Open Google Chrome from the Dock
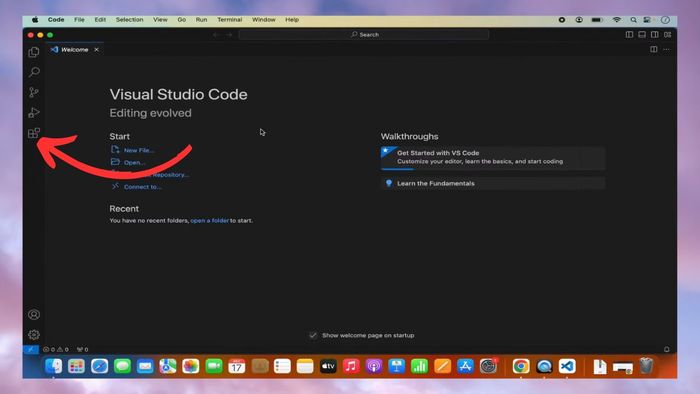700x394 pixels. pos(521,366)
